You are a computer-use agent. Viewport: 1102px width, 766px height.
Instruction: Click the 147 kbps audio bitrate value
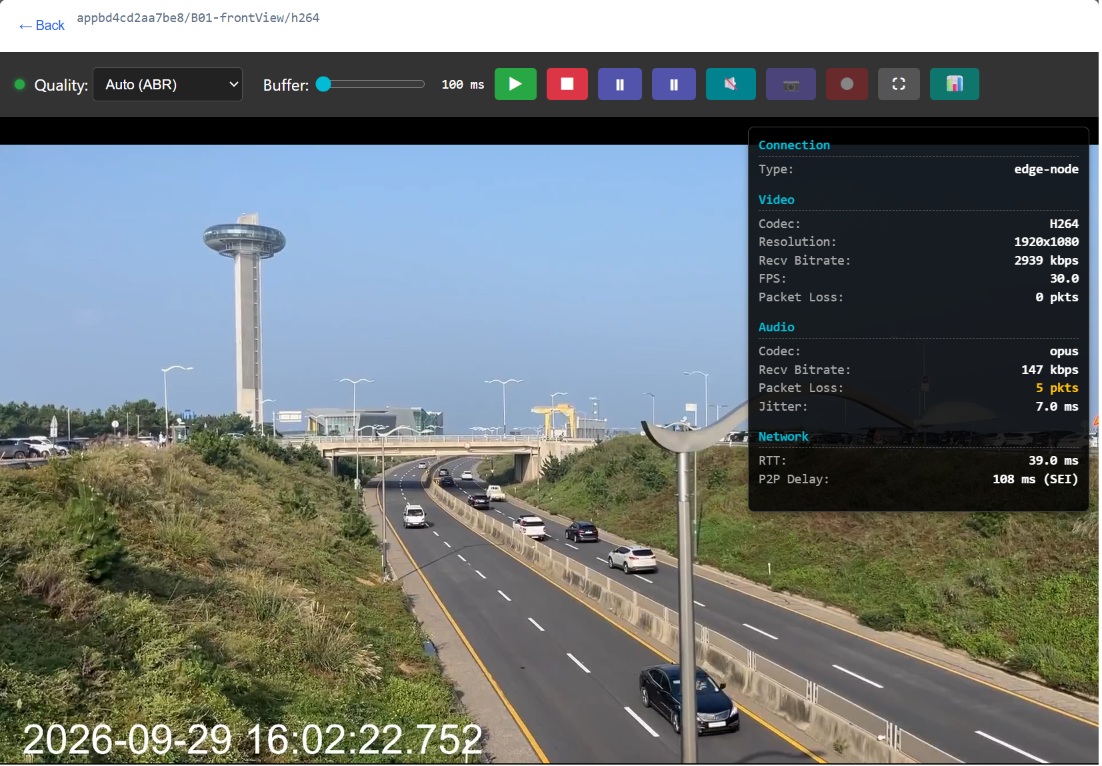(x=1050, y=370)
